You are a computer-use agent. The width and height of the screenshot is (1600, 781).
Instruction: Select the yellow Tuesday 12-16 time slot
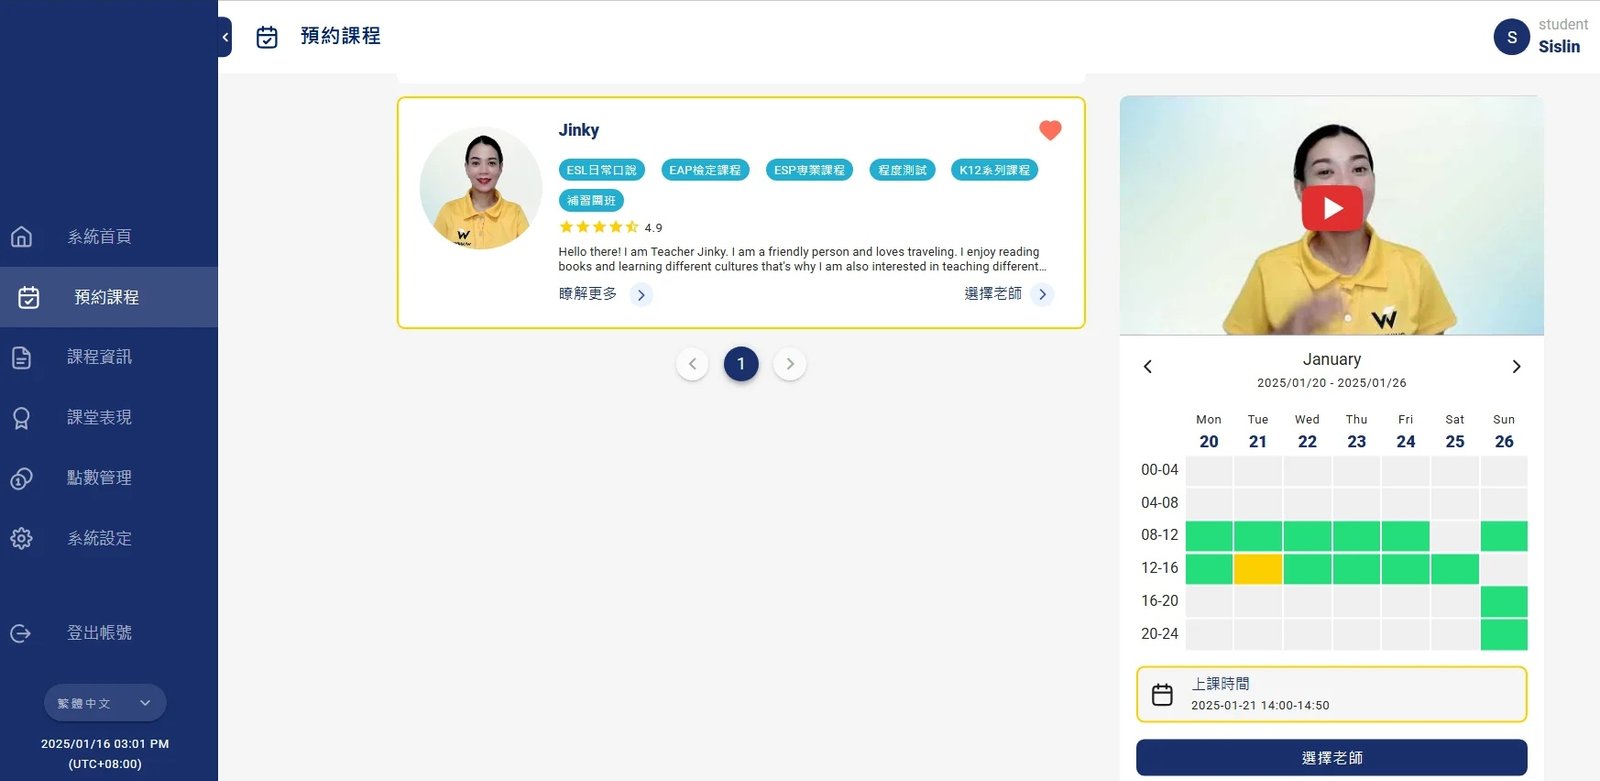1258,569
